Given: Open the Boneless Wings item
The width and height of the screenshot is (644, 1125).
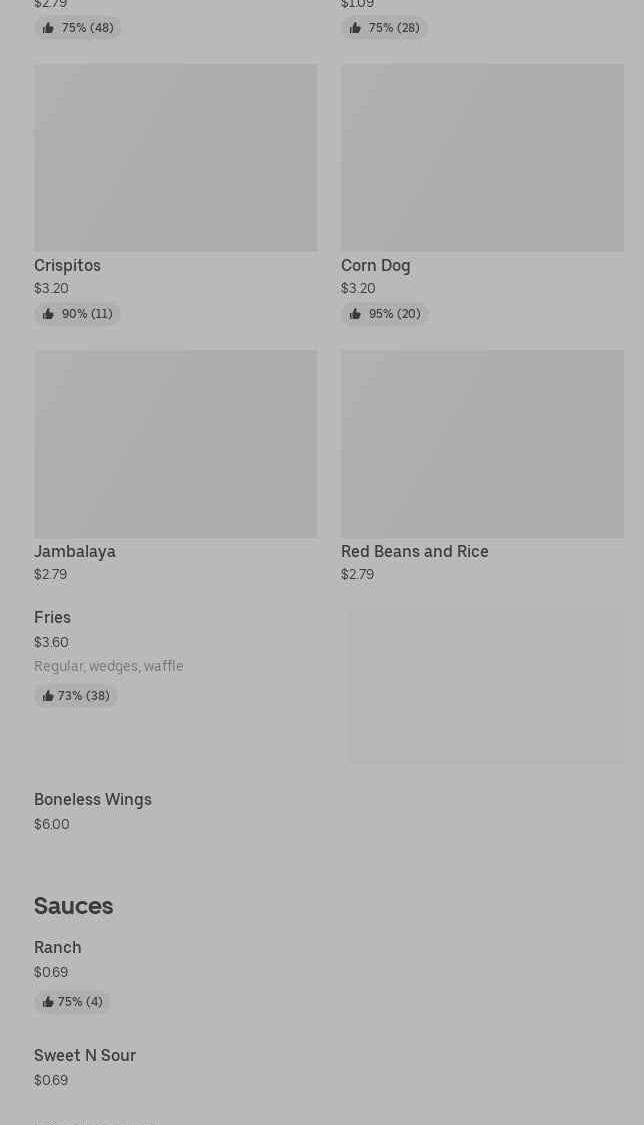Looking at the screenshot, I should point(93,800).
